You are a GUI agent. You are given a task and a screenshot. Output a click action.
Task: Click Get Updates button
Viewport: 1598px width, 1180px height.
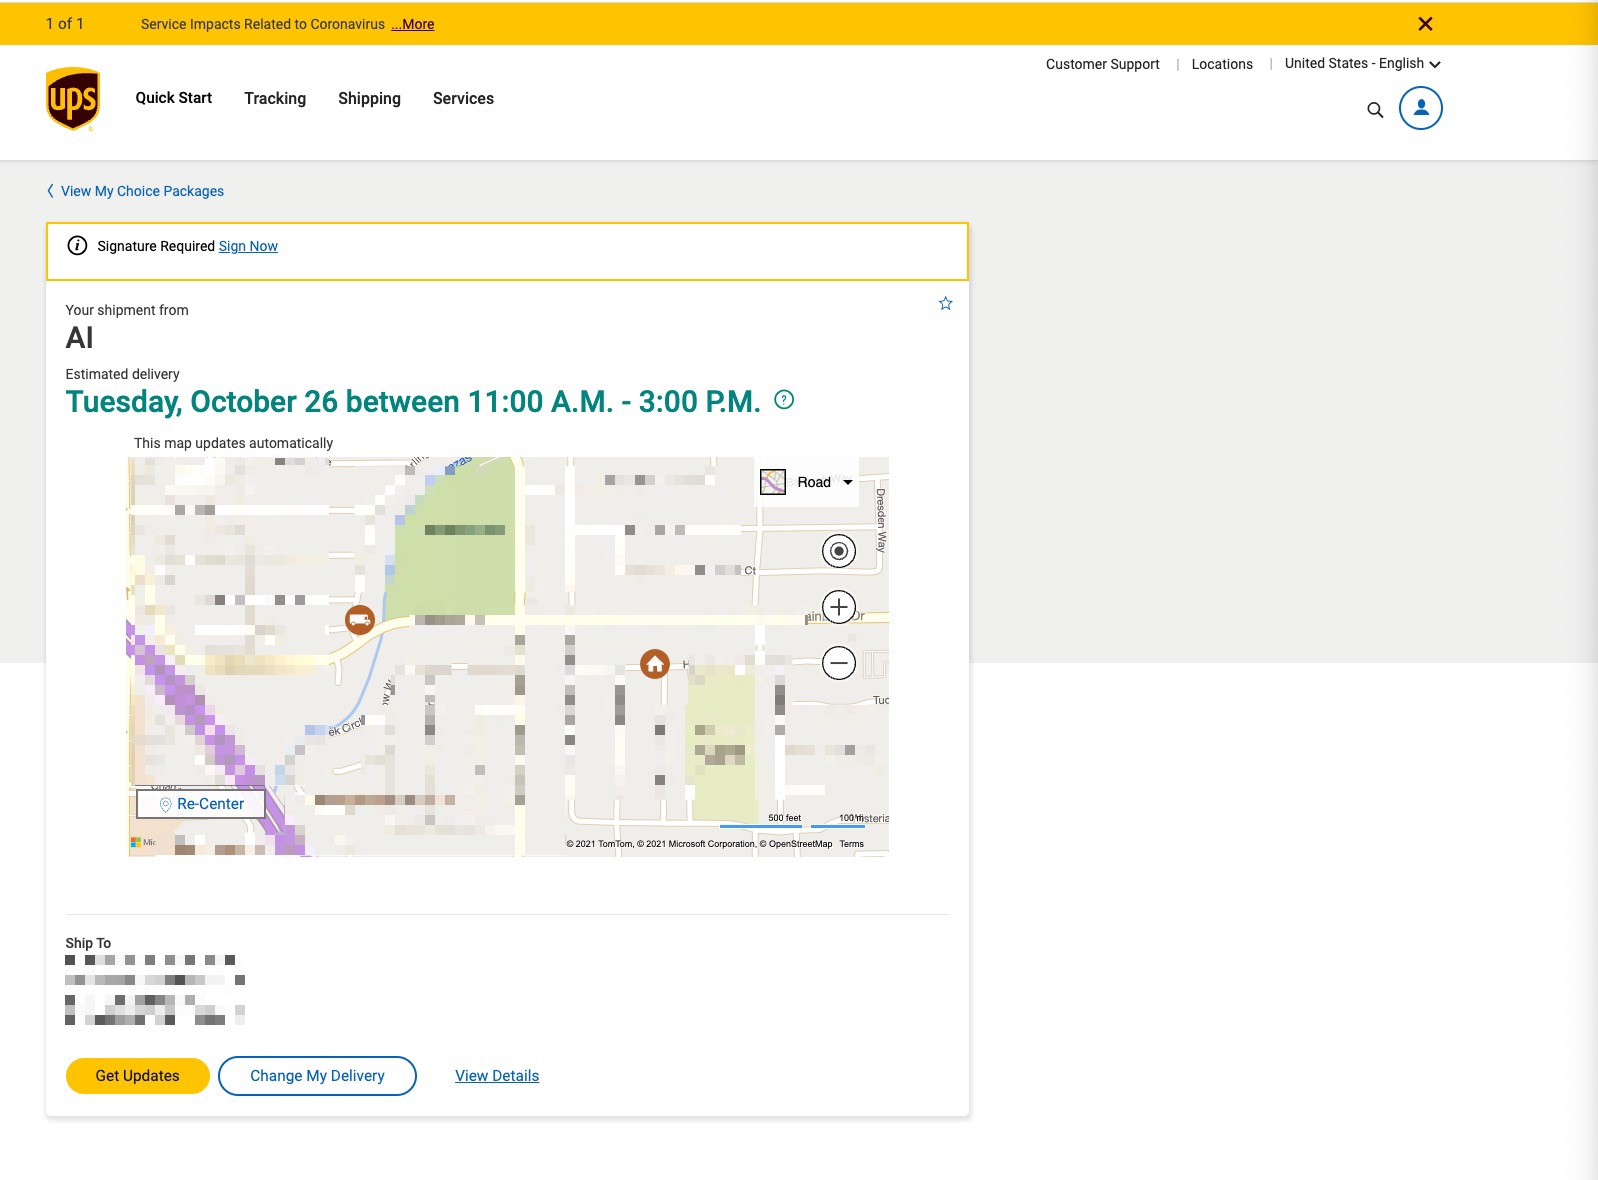pyautogui.click(x=138, y=1076)
